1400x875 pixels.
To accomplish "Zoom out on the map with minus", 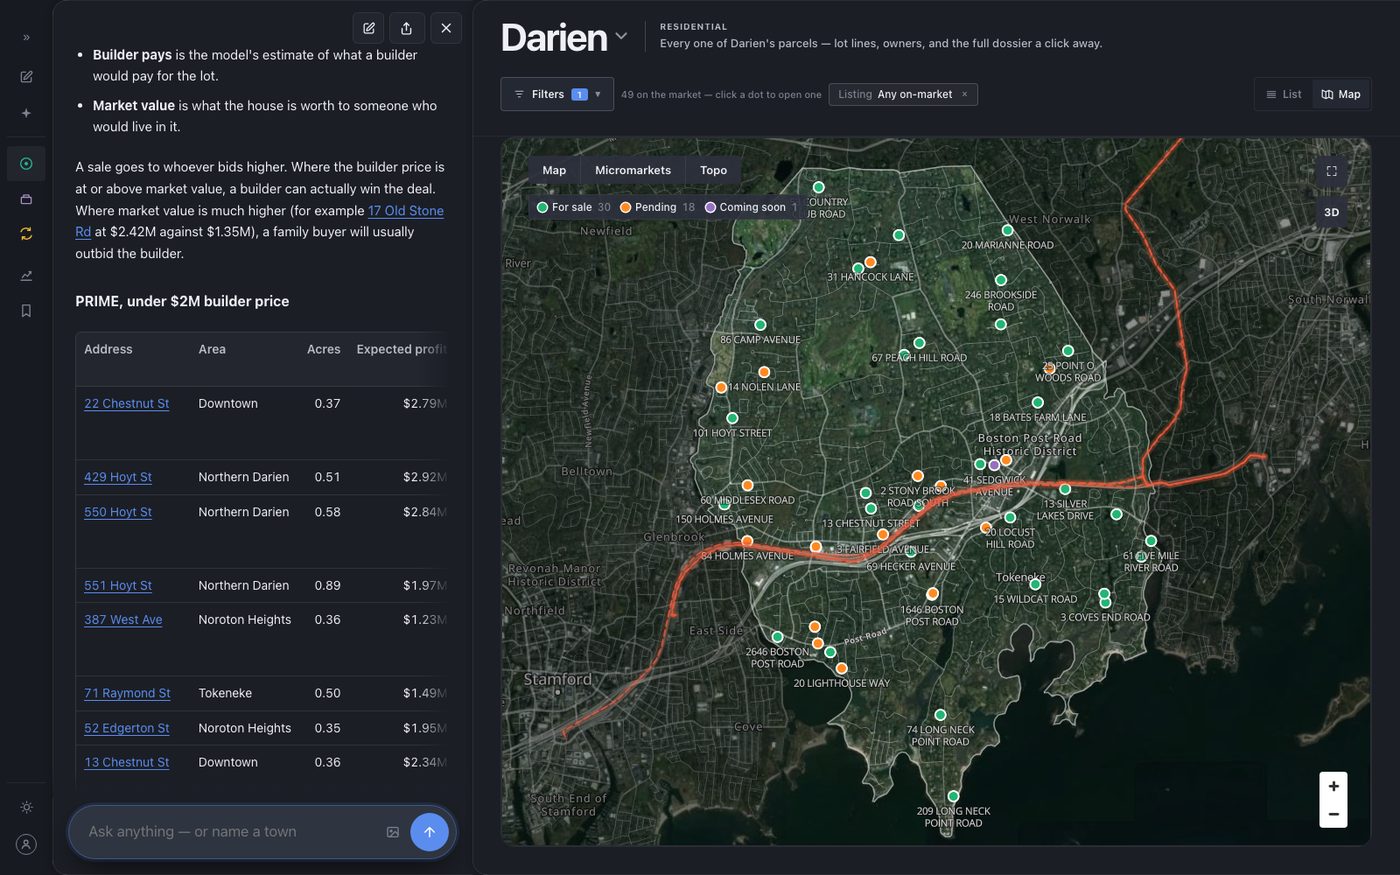I will [x=1333, y=814].
